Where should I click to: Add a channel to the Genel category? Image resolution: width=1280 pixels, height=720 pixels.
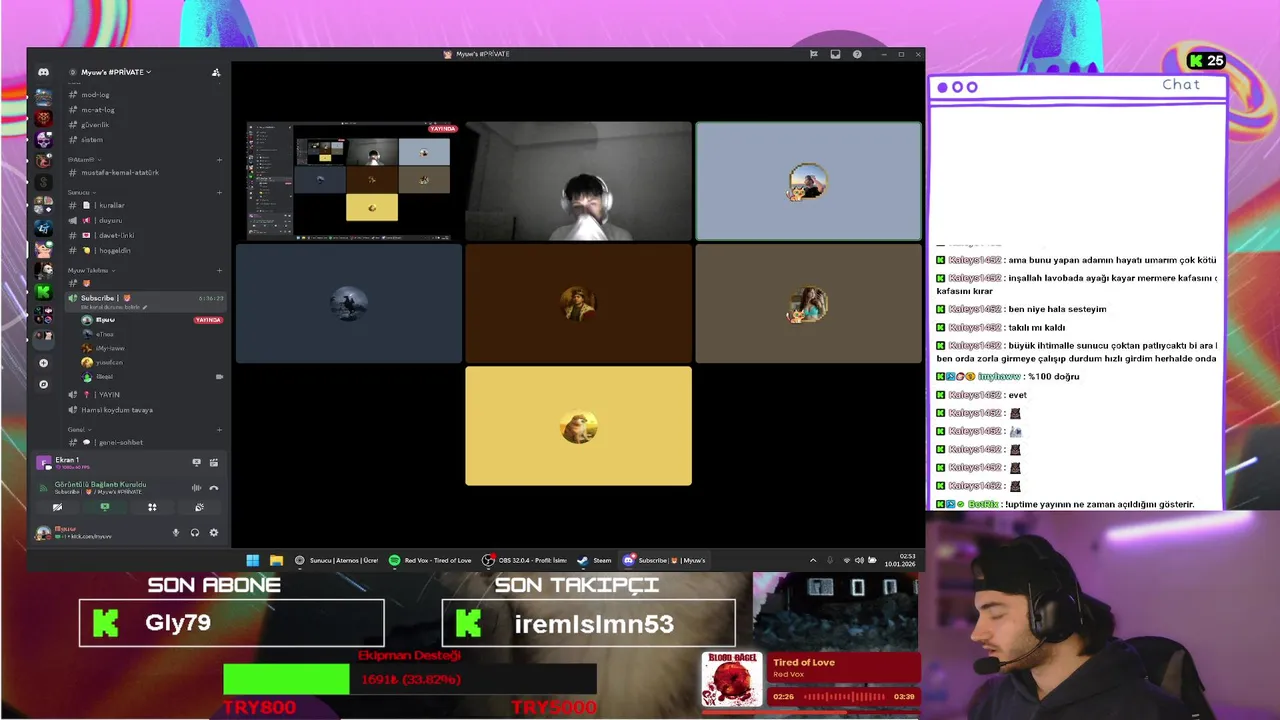[219, 429]
